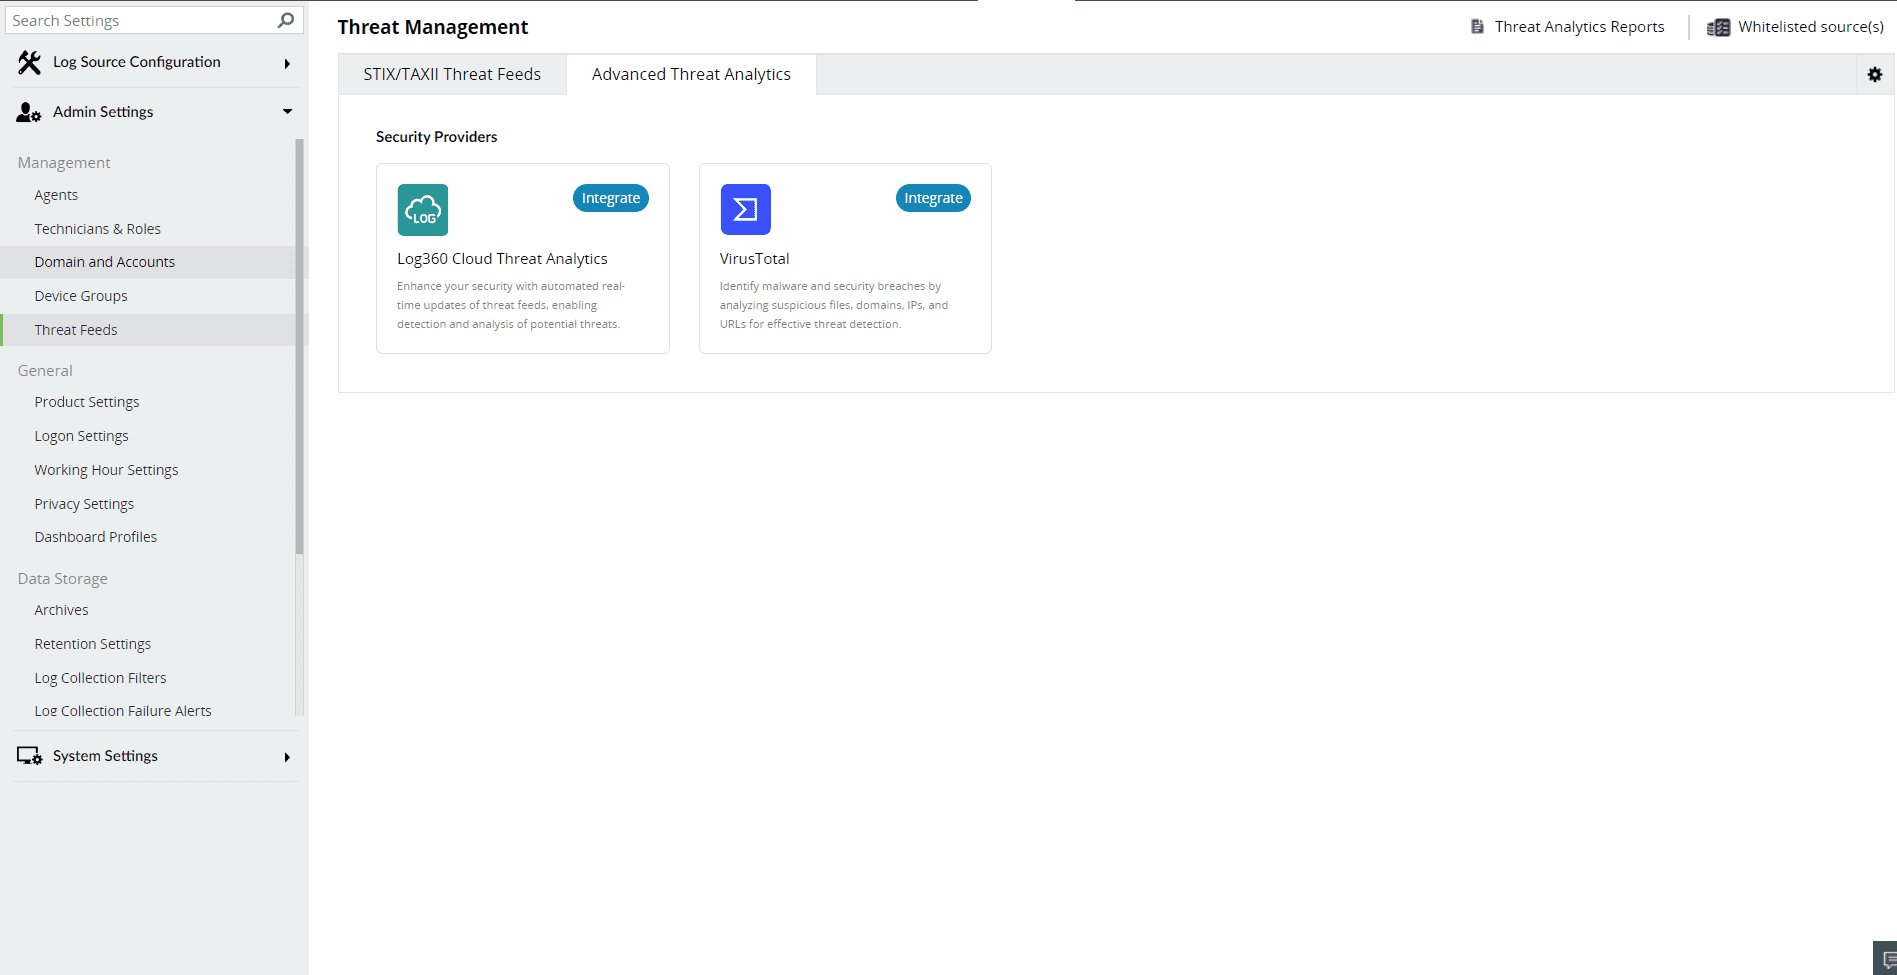This screenshot has width=1897, height=975.
Task: Select the Log360 Cloud Threat Analytics cloud icon
Action: pyautogui.click(x=422, y=209)
